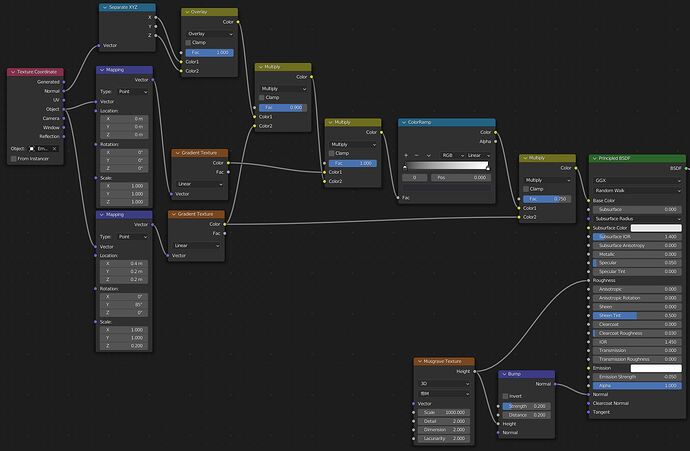The width and height of the screenshot is (690, 451).
Task: Add a new stop with ColorRamp plus icon
Action: pos(406,155)
